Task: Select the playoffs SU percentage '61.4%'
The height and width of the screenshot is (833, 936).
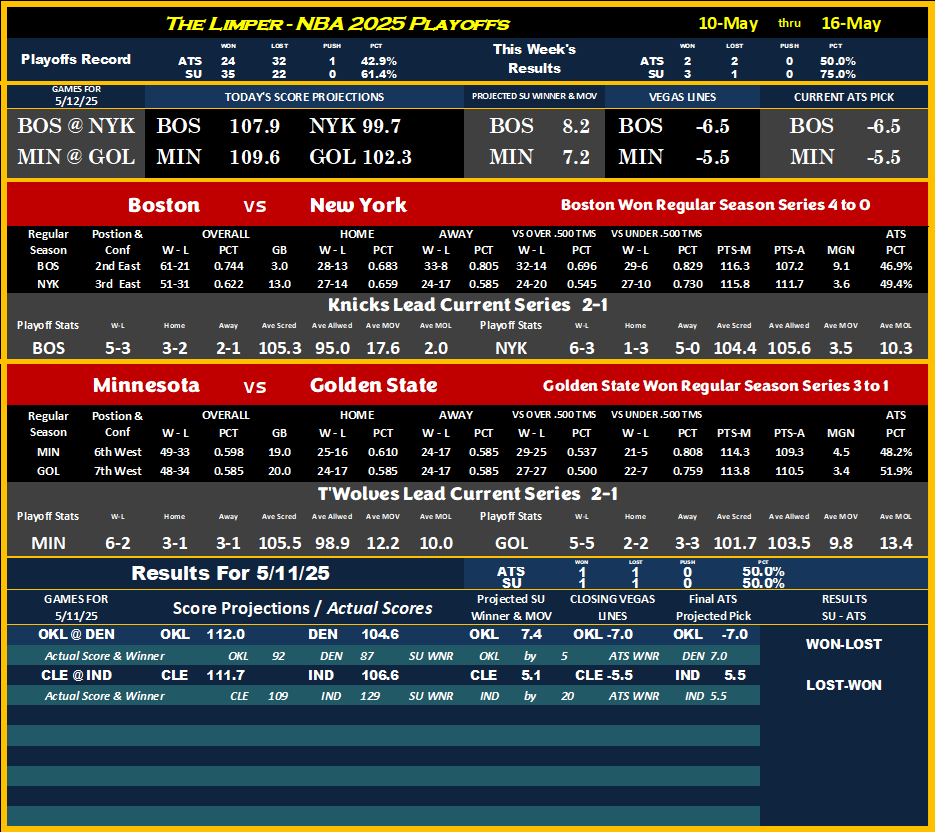Action: (x=378, y=74)
